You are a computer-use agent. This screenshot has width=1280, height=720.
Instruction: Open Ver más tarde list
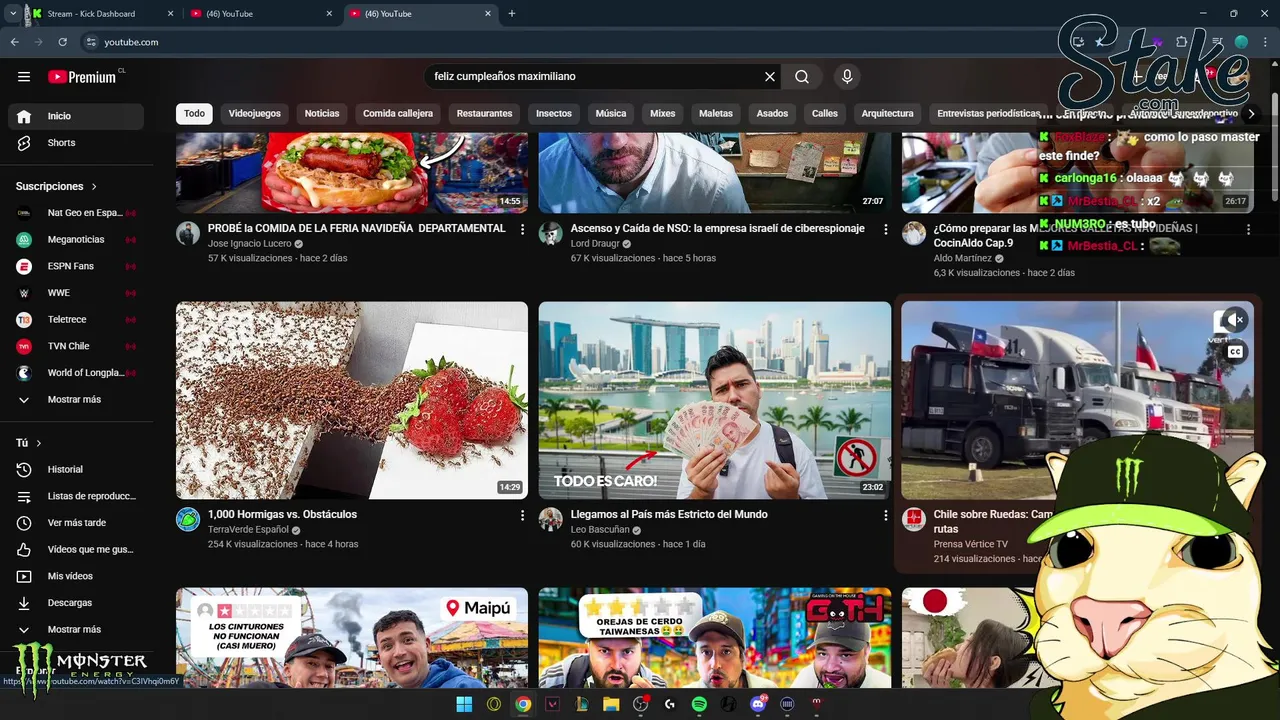pyautogui.click(x=76, y=523)
